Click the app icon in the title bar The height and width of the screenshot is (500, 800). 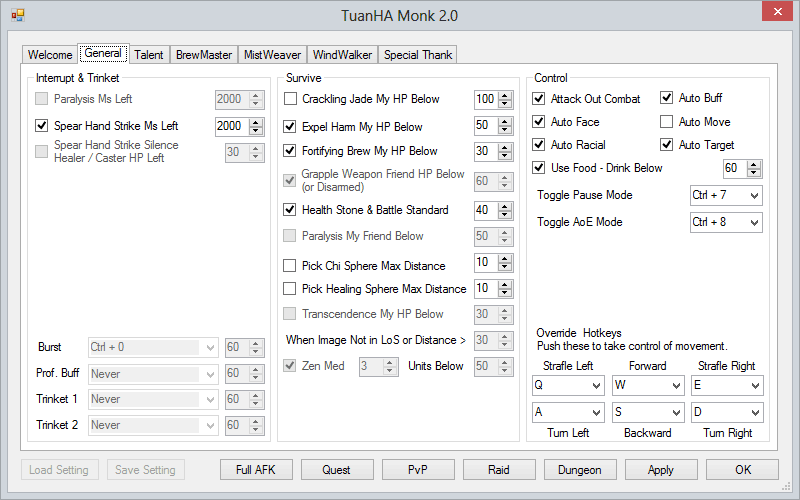(x=17, y=16)
